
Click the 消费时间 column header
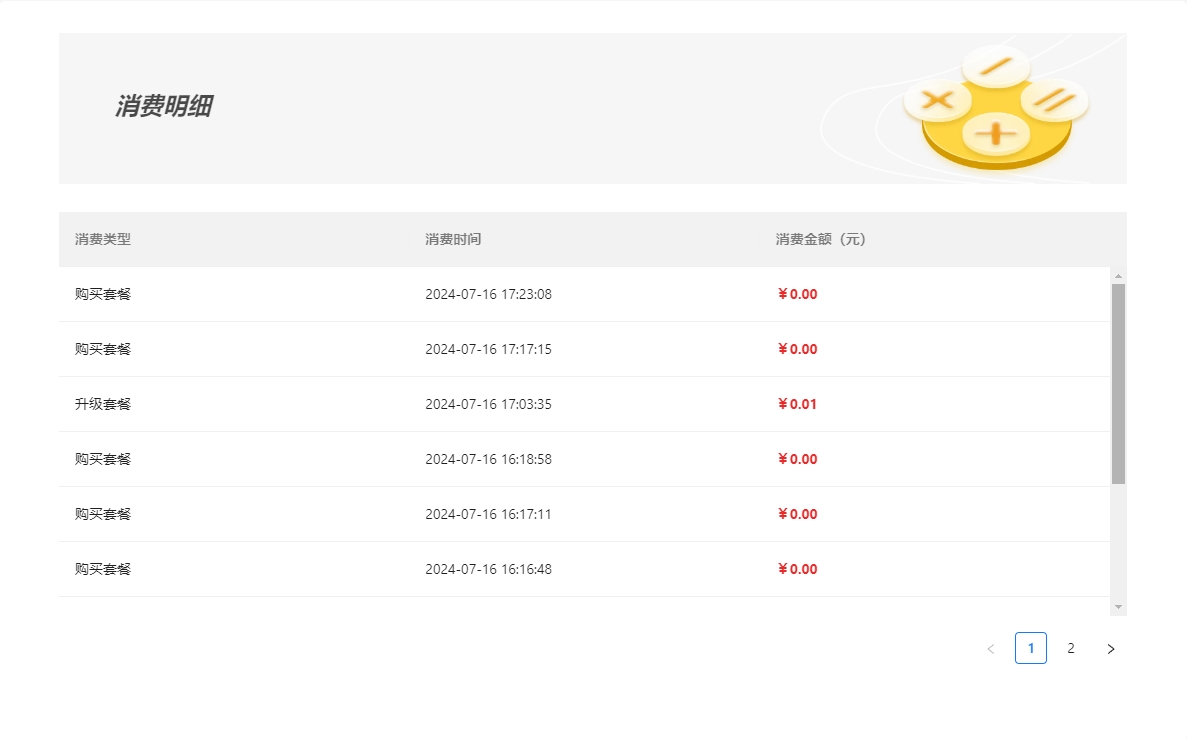[453, 240]
